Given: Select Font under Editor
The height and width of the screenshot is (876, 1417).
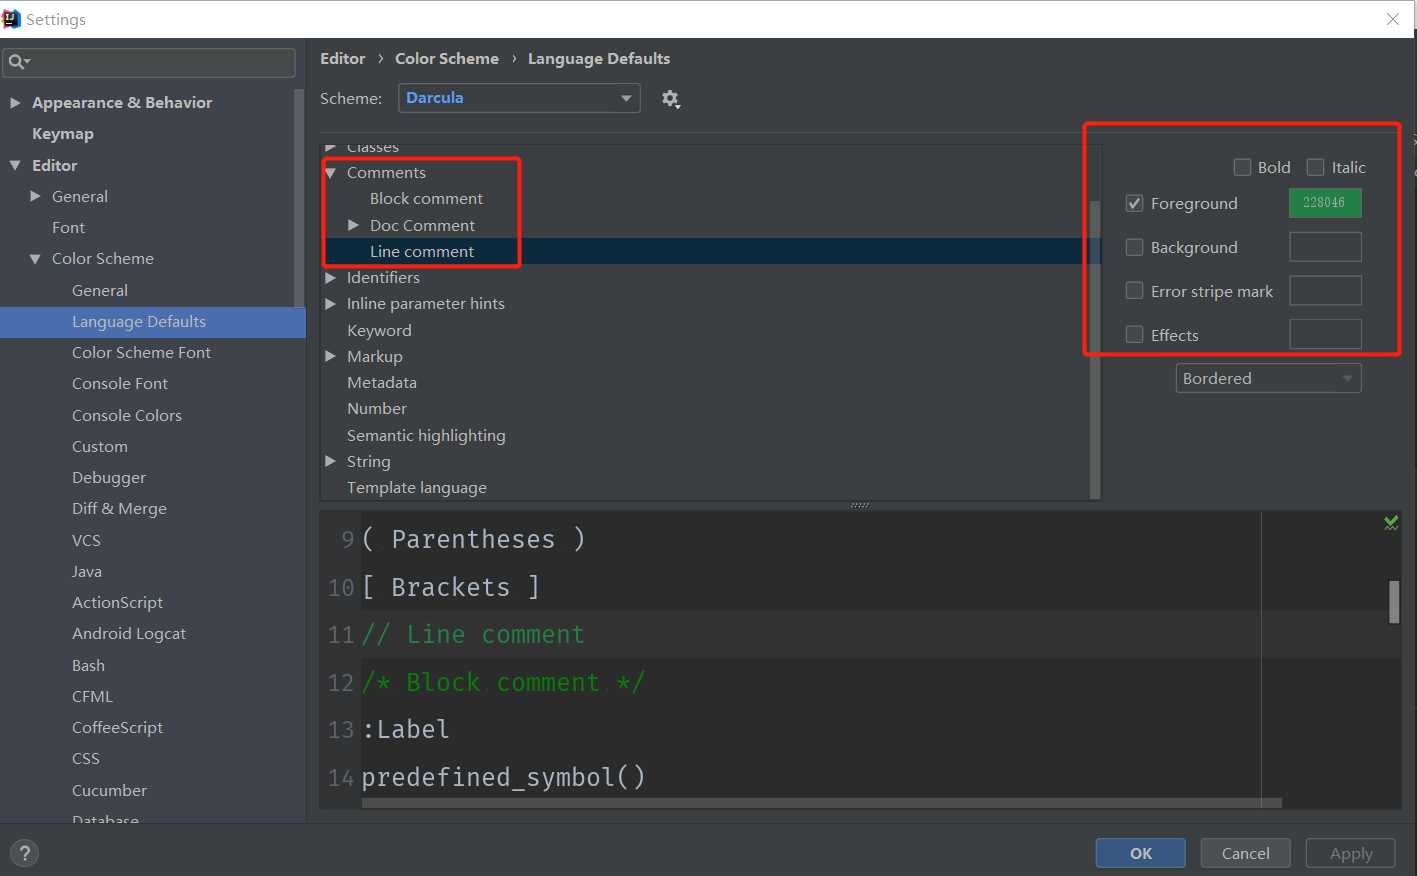Looking at the screenshot, I should [68, 227].
